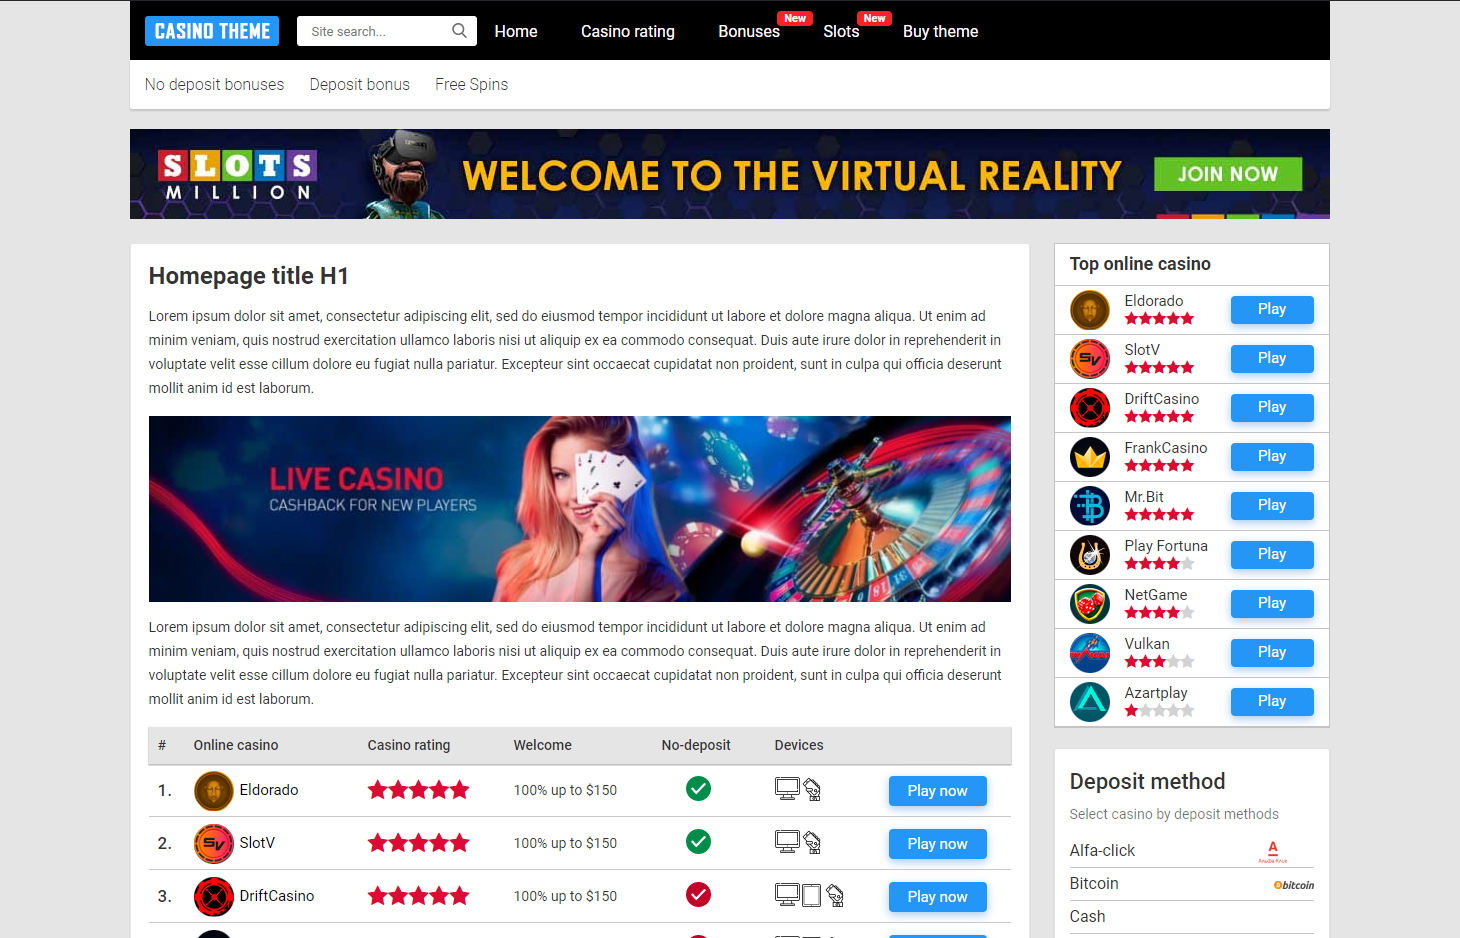Click SlotV's green no-deposit checkmark
This screenshot has height=938, width=1460.
click(699, 842)
